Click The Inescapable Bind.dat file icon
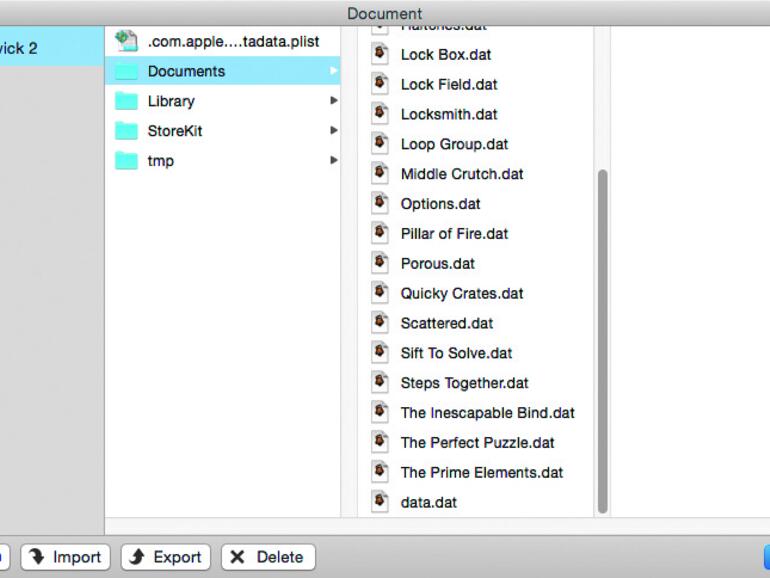 pyautogui.click(x=380, y=412)
